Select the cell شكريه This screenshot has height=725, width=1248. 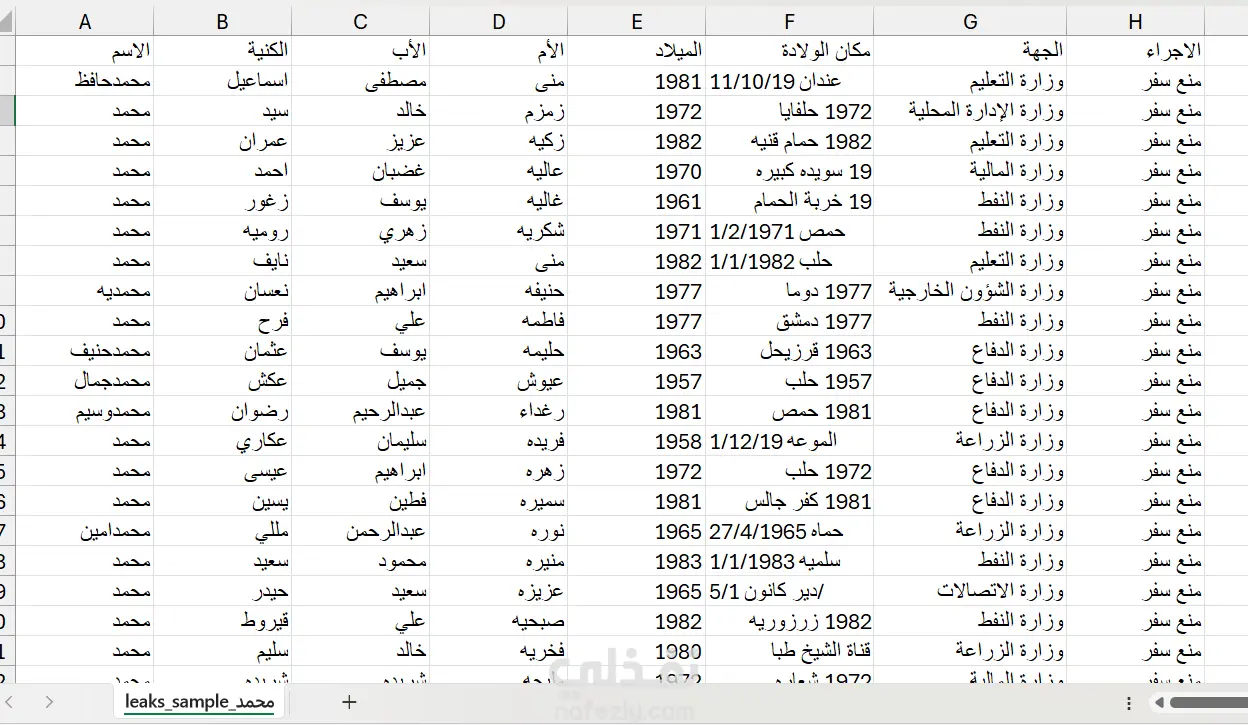pos(499,231)
